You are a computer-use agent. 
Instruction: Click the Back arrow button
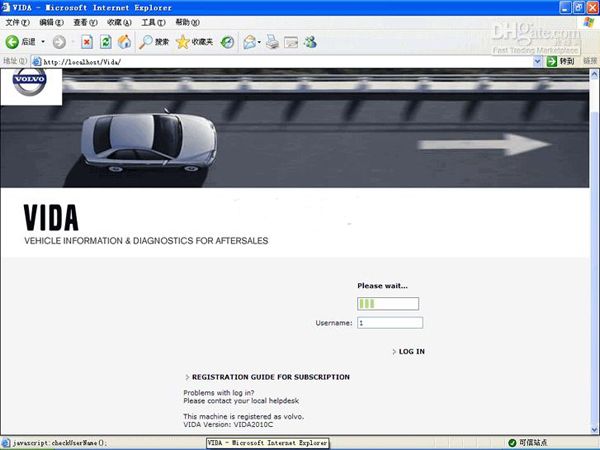[x=13, y=42]
